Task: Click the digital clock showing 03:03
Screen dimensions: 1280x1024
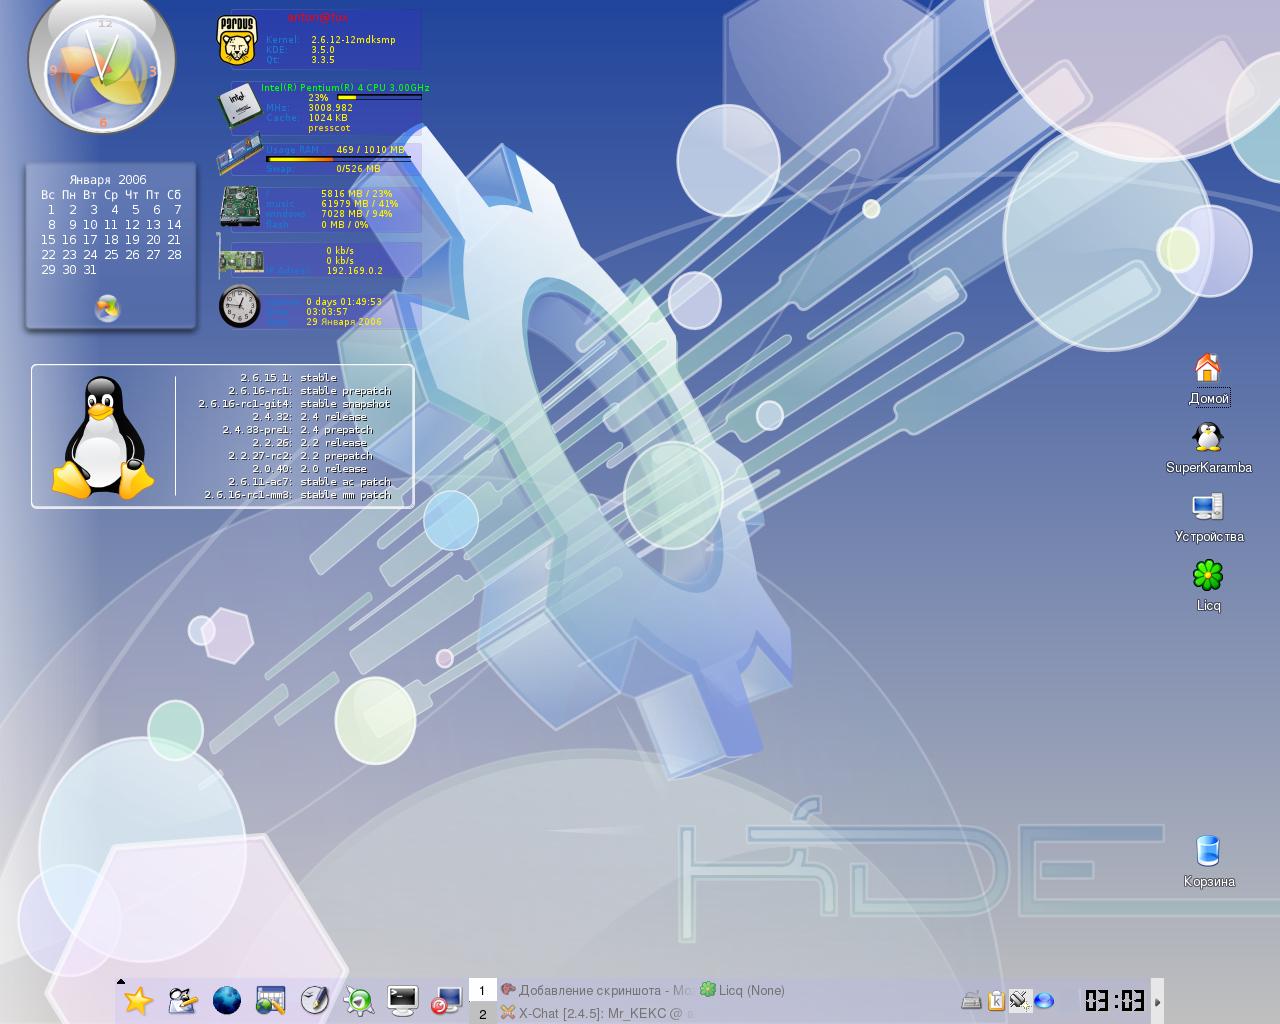Action: point(1114,1000)
